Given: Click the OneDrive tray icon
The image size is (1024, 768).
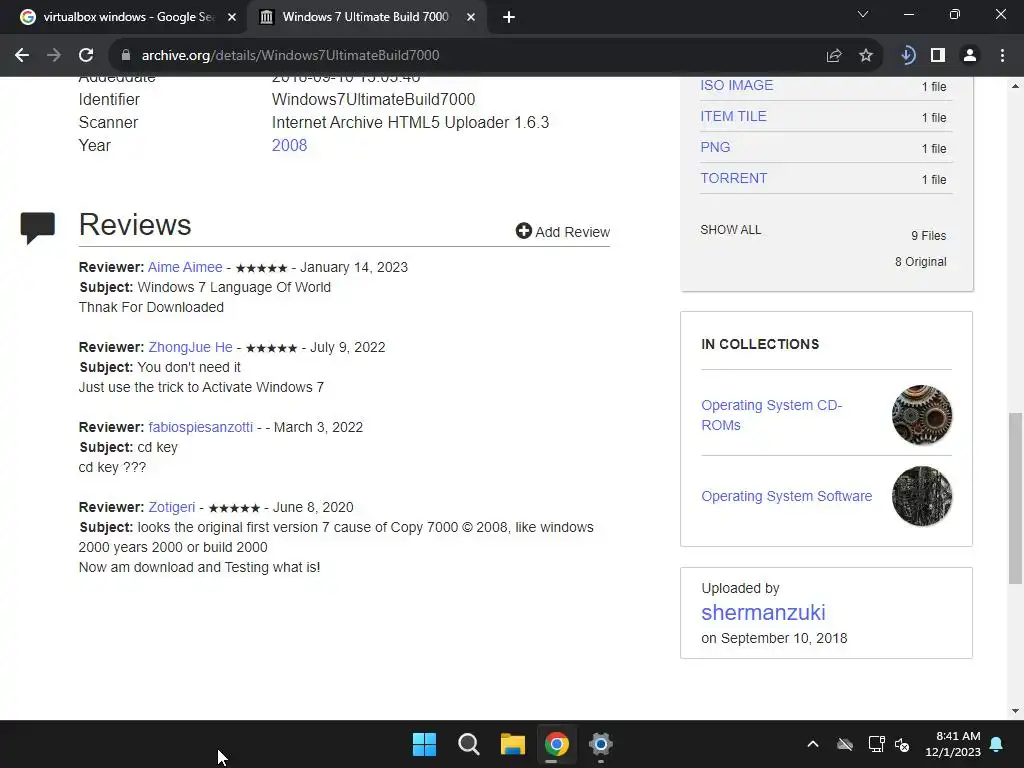Looking at the screenshot, I should pos(845,744).
